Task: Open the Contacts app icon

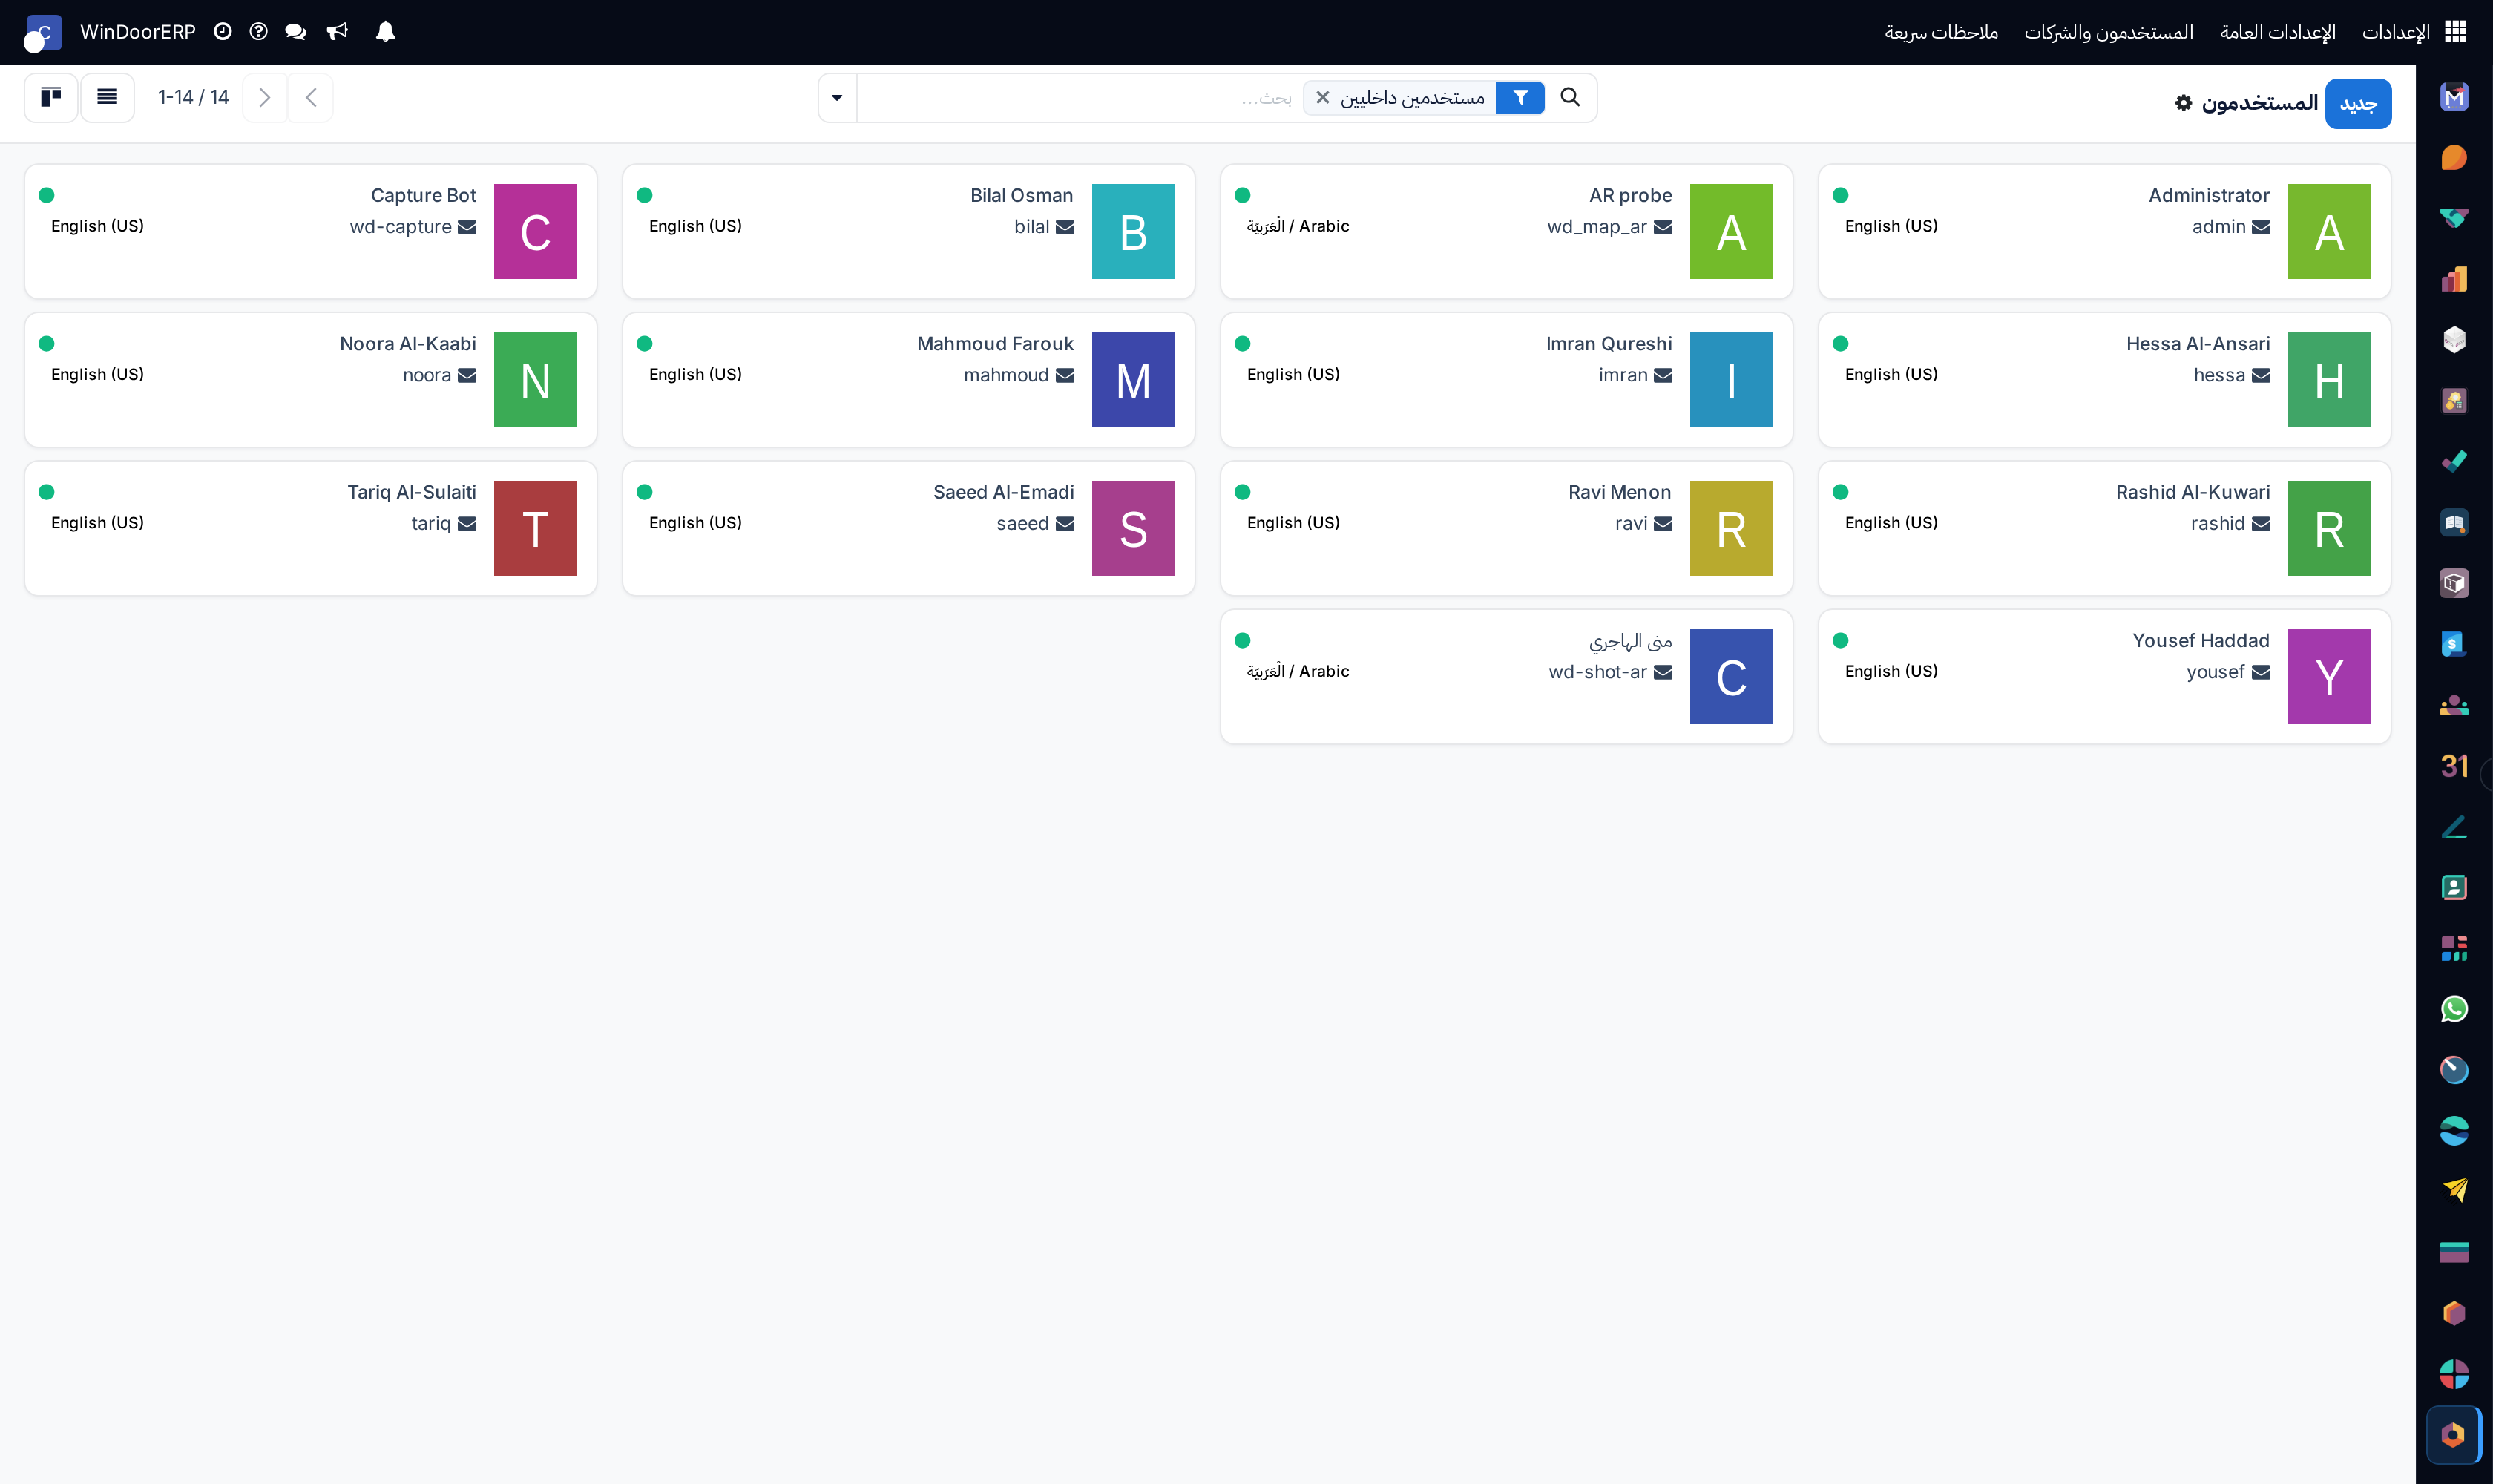Action: [x=2454, y=887]
